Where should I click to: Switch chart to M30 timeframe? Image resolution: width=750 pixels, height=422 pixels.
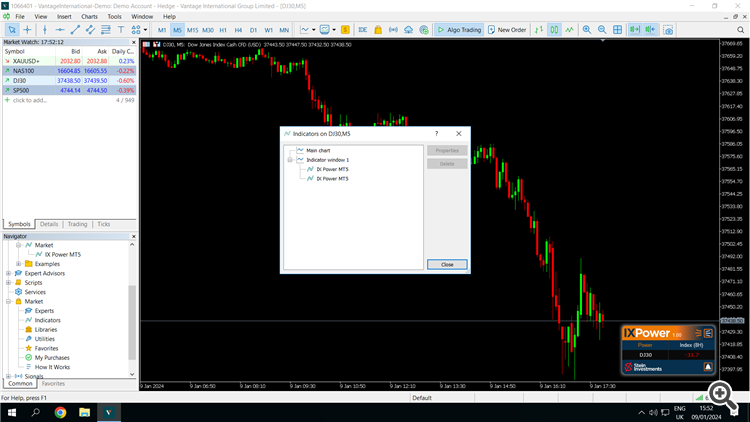[x=208, y=30]
